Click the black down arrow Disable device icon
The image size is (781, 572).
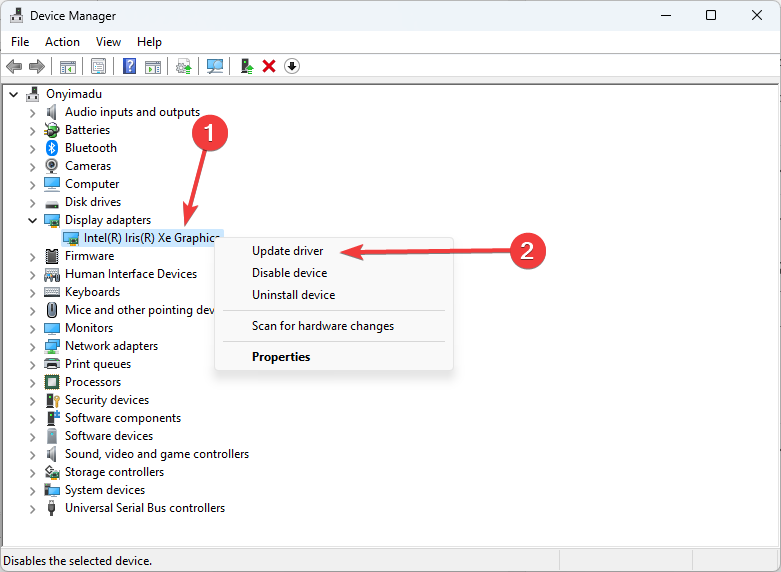click(292, 66)
